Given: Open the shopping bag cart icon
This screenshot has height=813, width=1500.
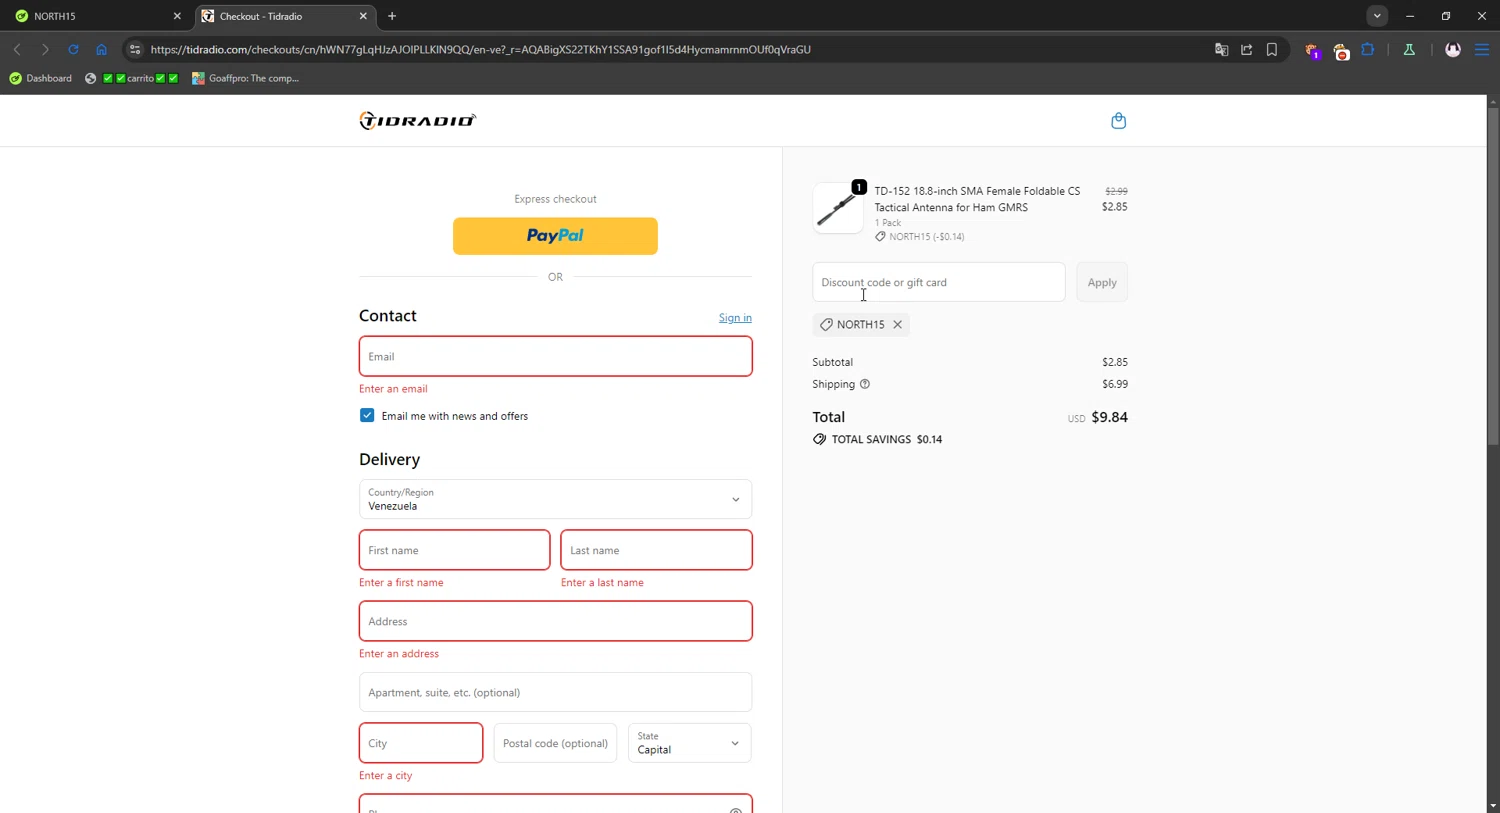Looking at the screenshot, I should pos(1118,121).
